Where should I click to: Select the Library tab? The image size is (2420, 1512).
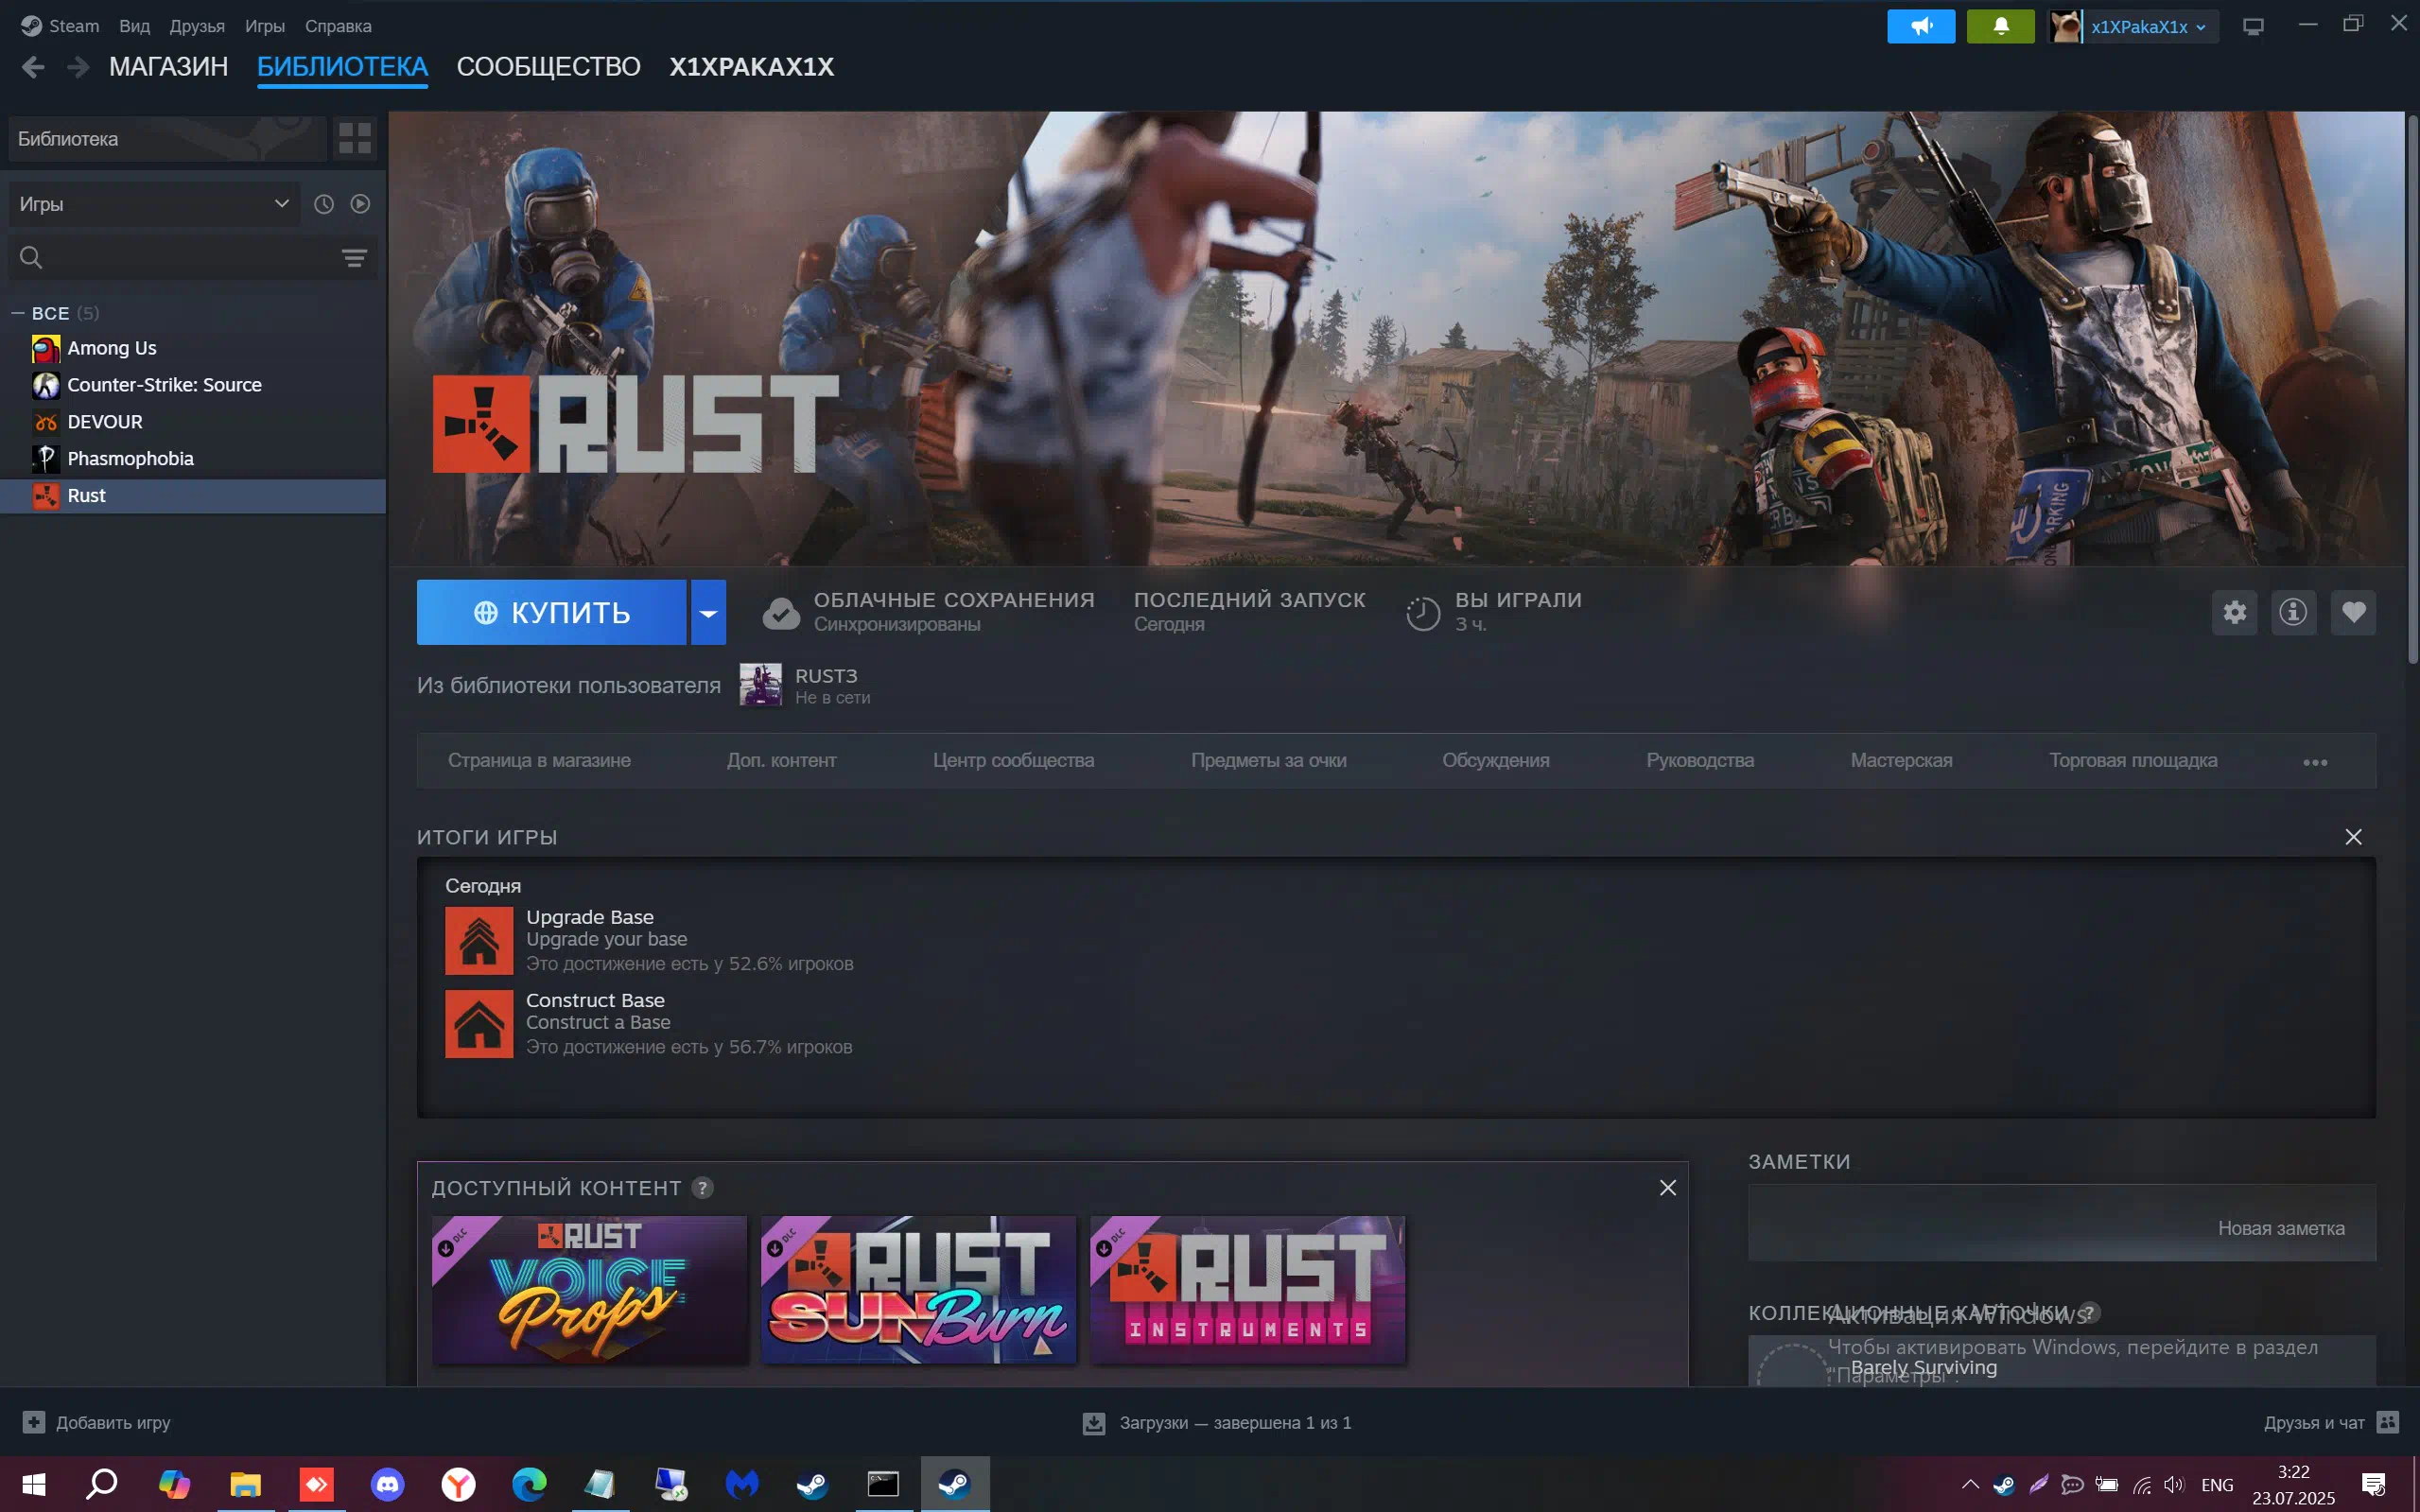(x=342, y=67)
